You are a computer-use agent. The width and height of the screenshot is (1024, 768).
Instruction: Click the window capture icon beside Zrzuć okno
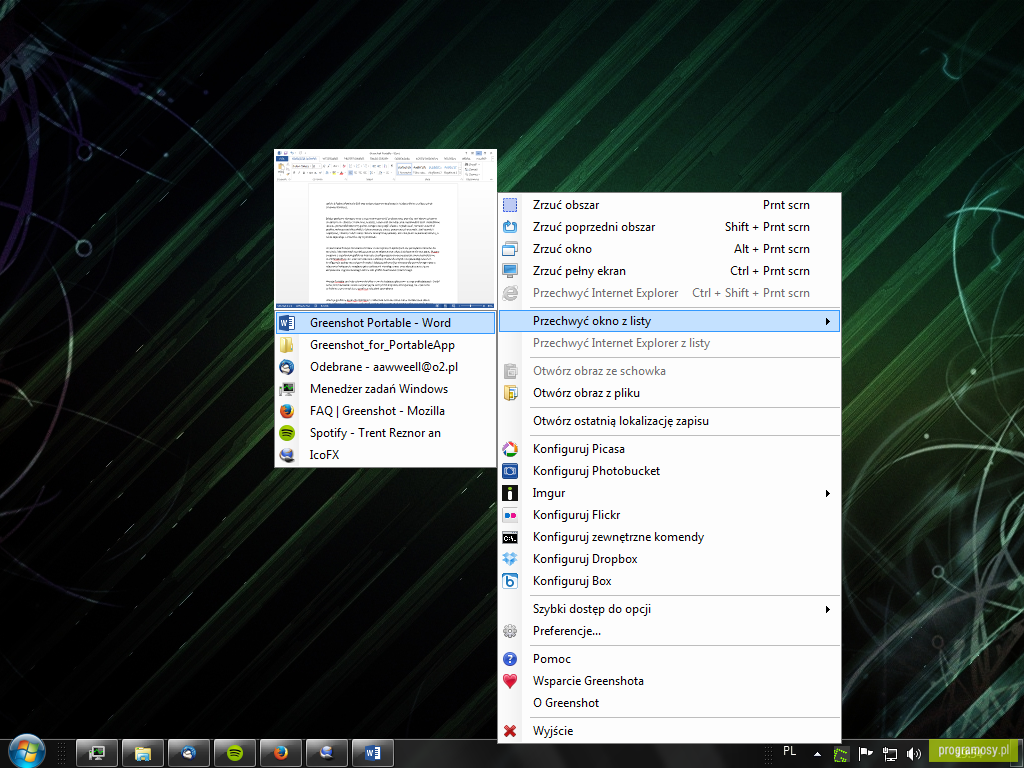510,249
